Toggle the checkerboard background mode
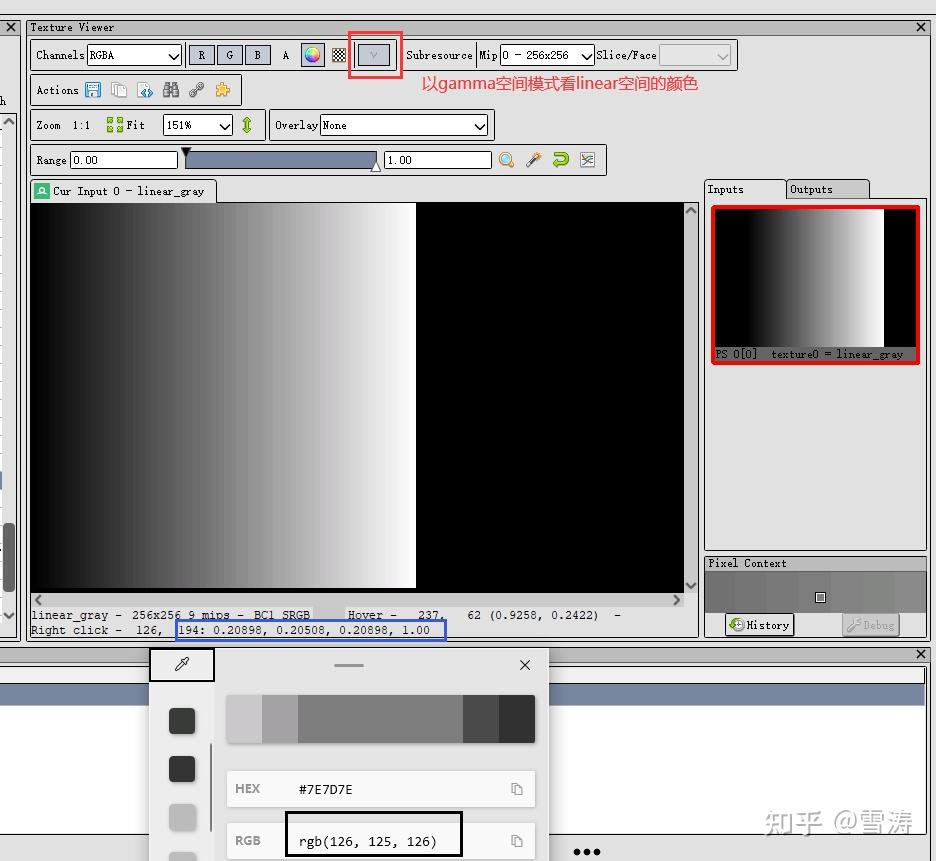Screen dimensions: 936x861 339,55
